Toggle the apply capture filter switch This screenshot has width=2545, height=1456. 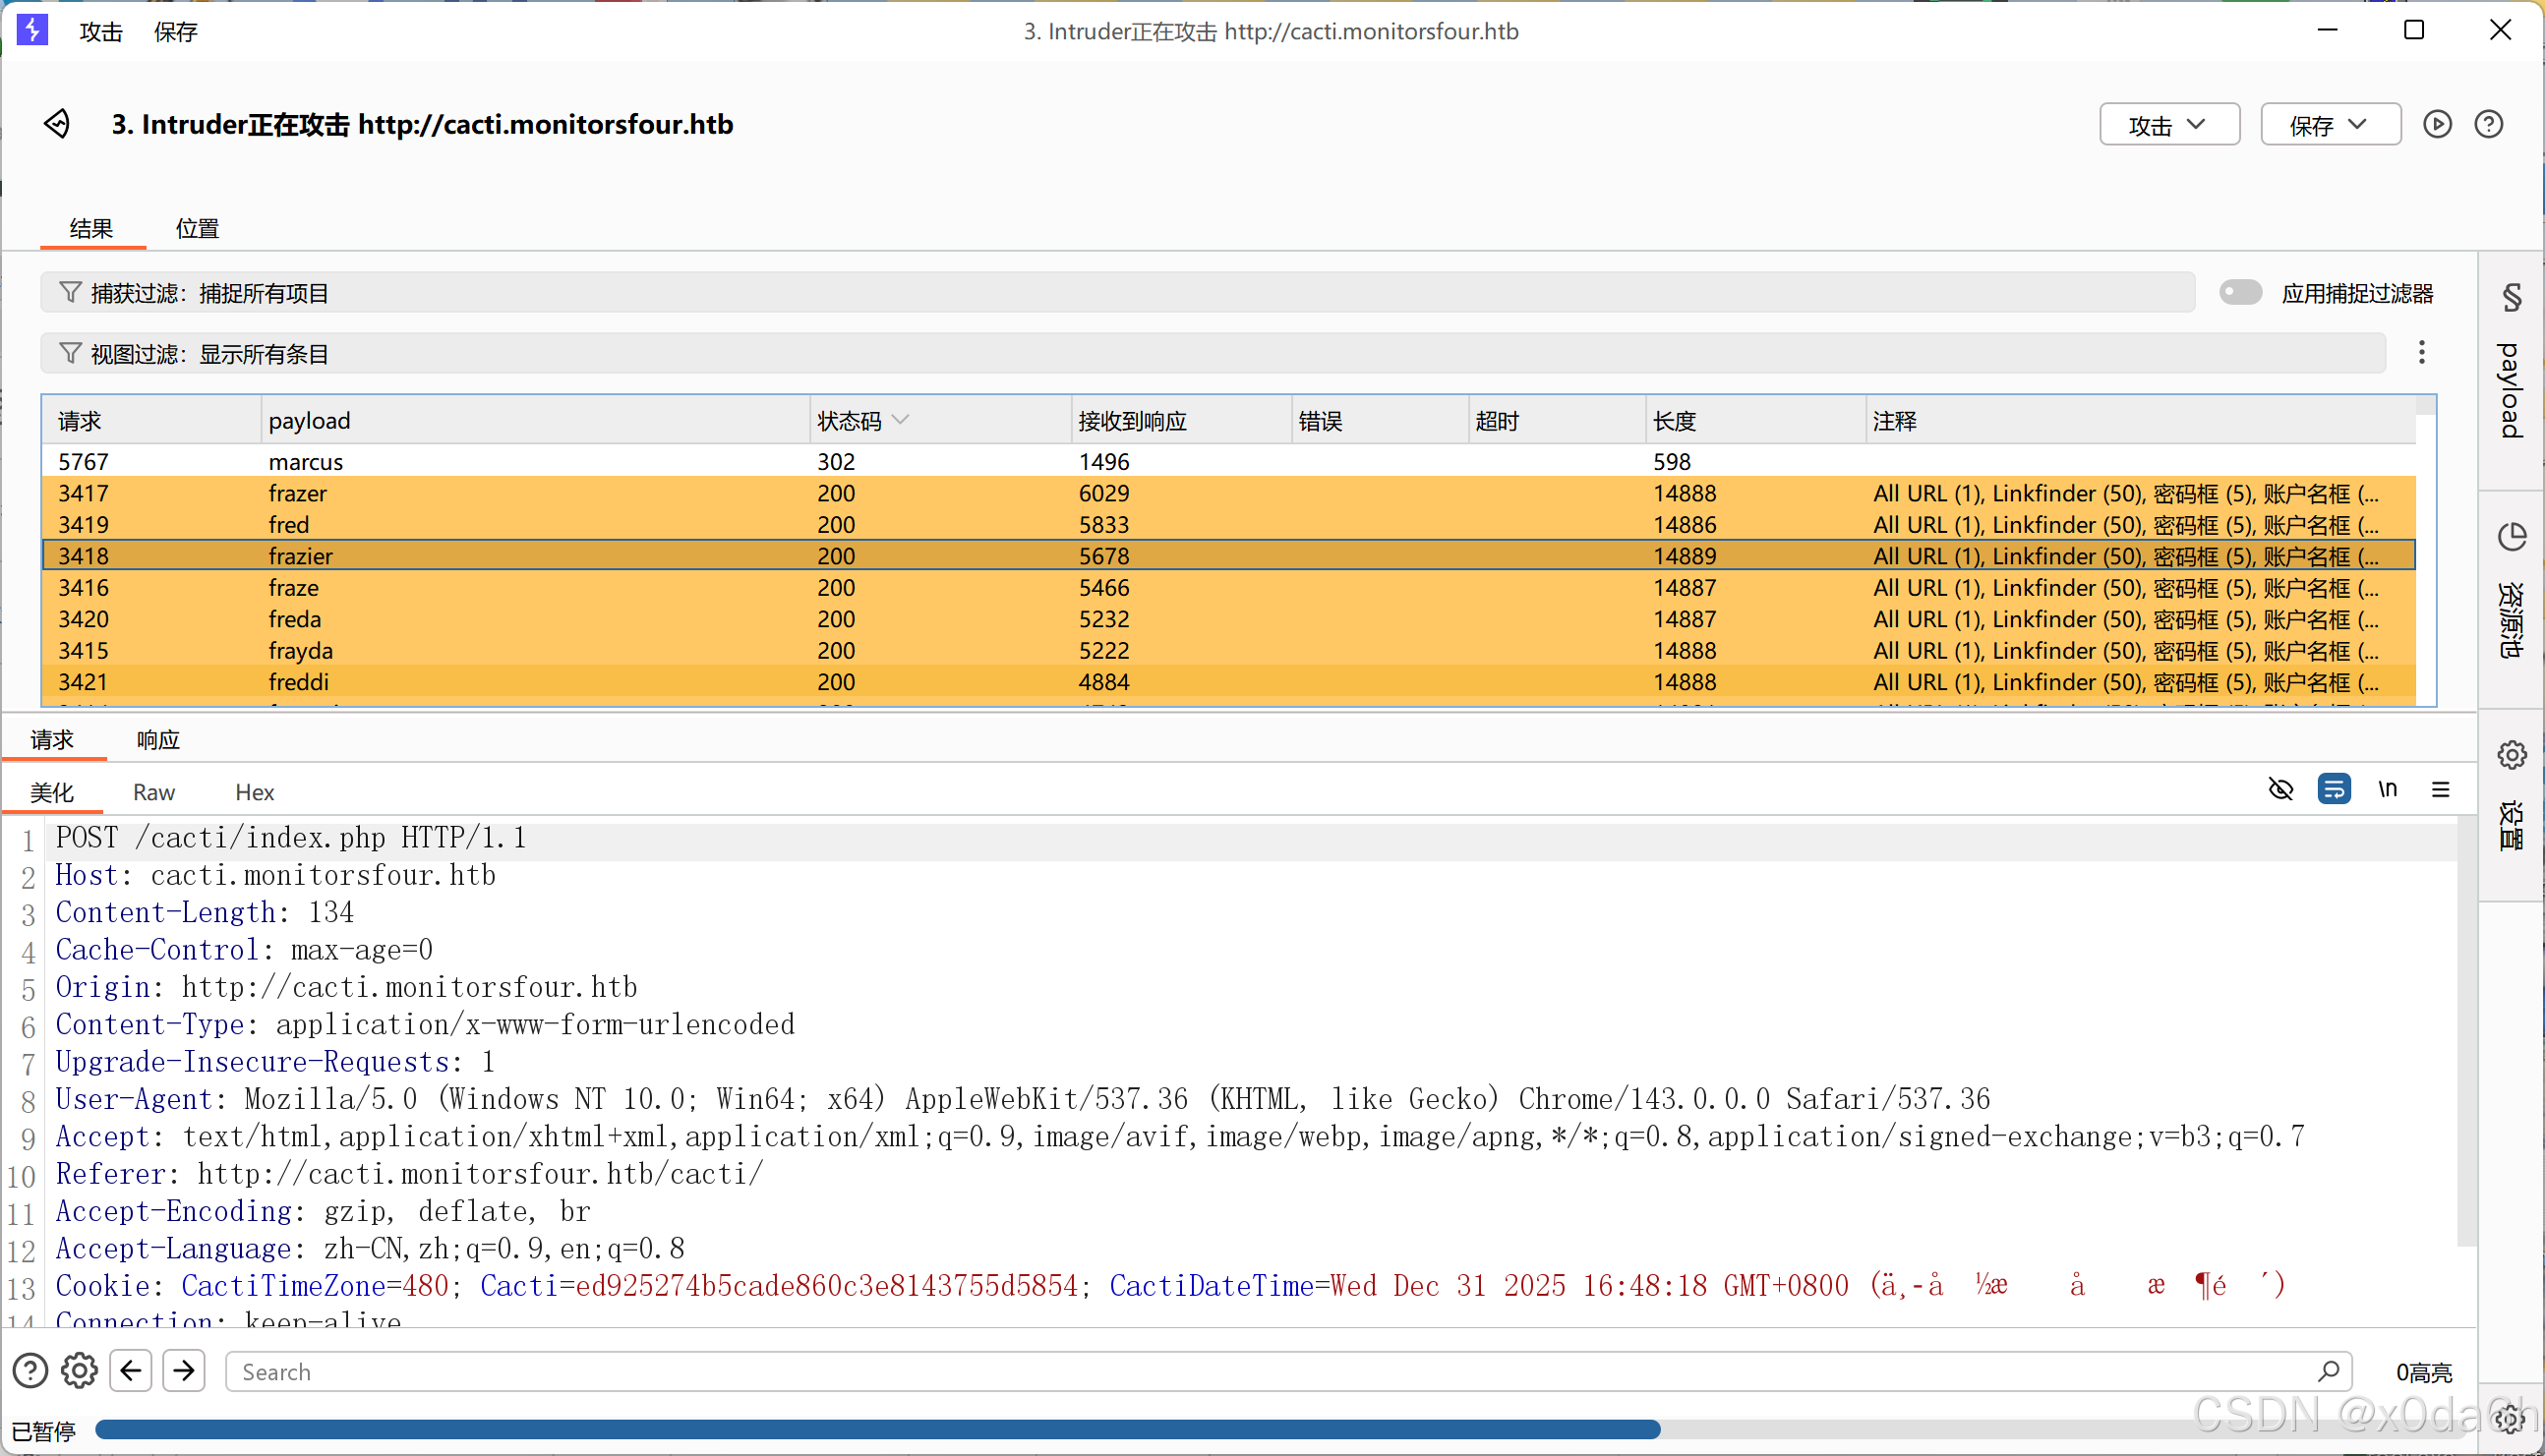tap(2240, 292)
